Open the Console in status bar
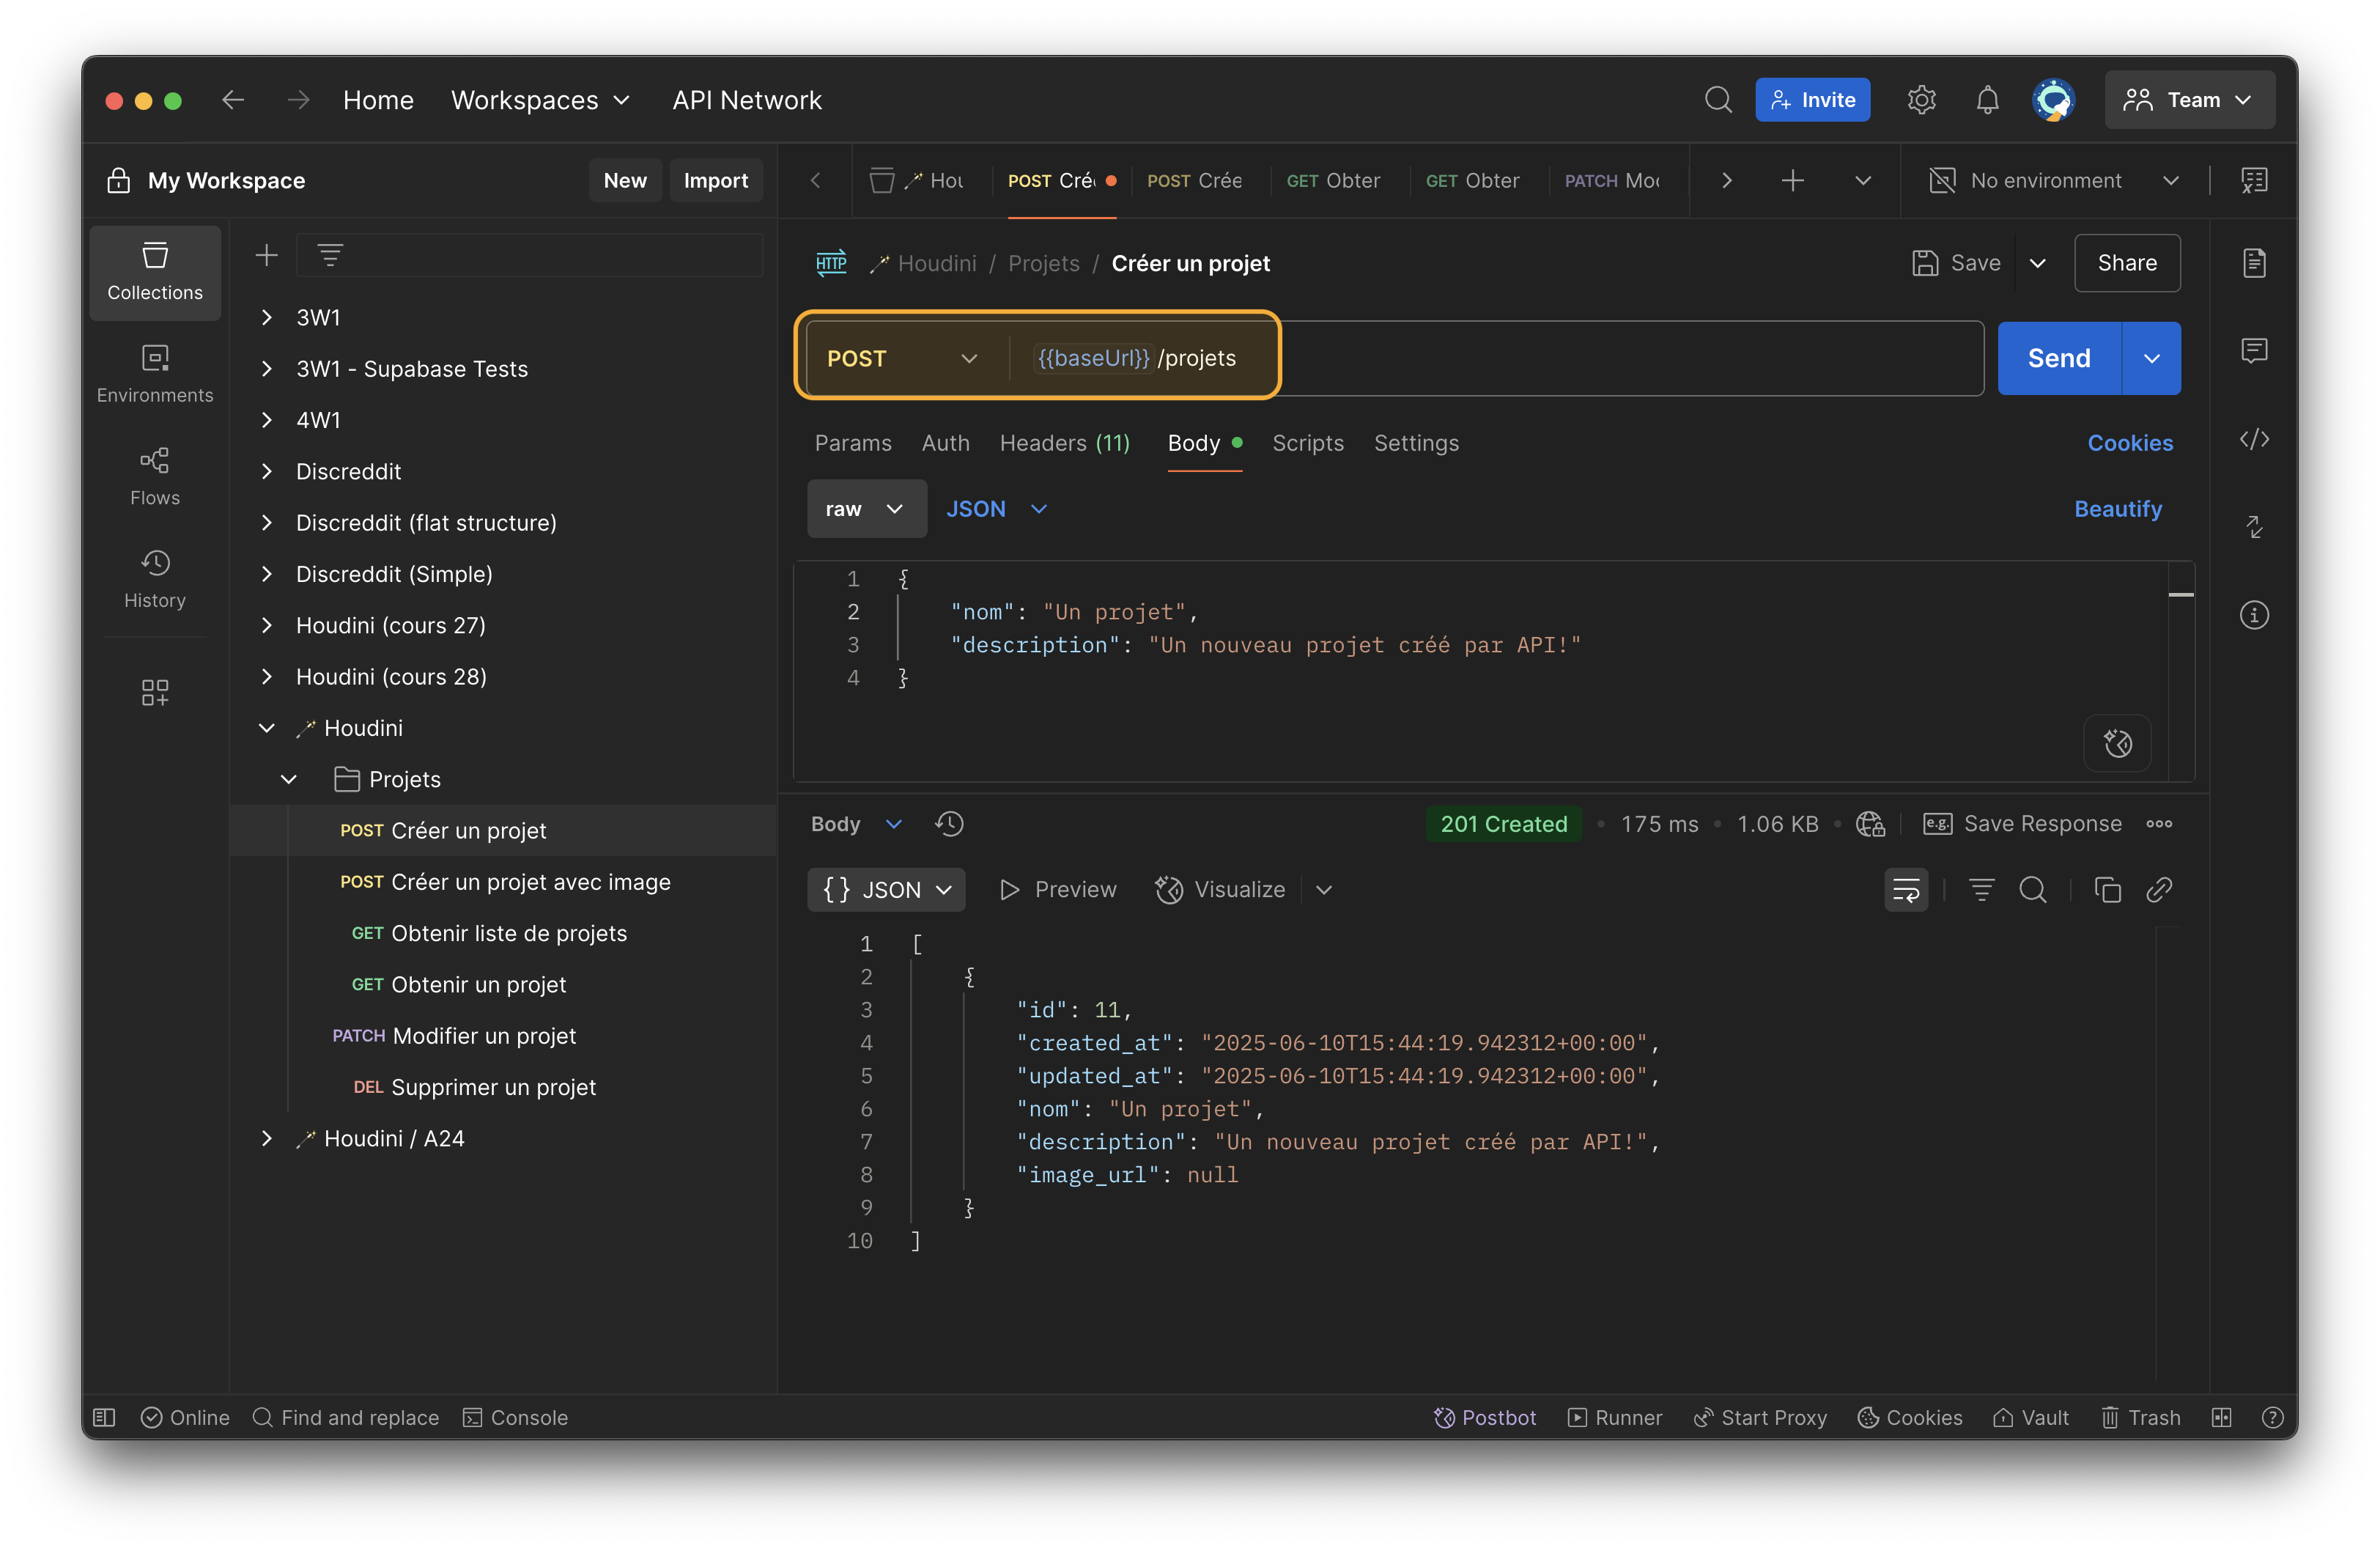The height and width of the screenshot is (1548, 2380). 515,1417
